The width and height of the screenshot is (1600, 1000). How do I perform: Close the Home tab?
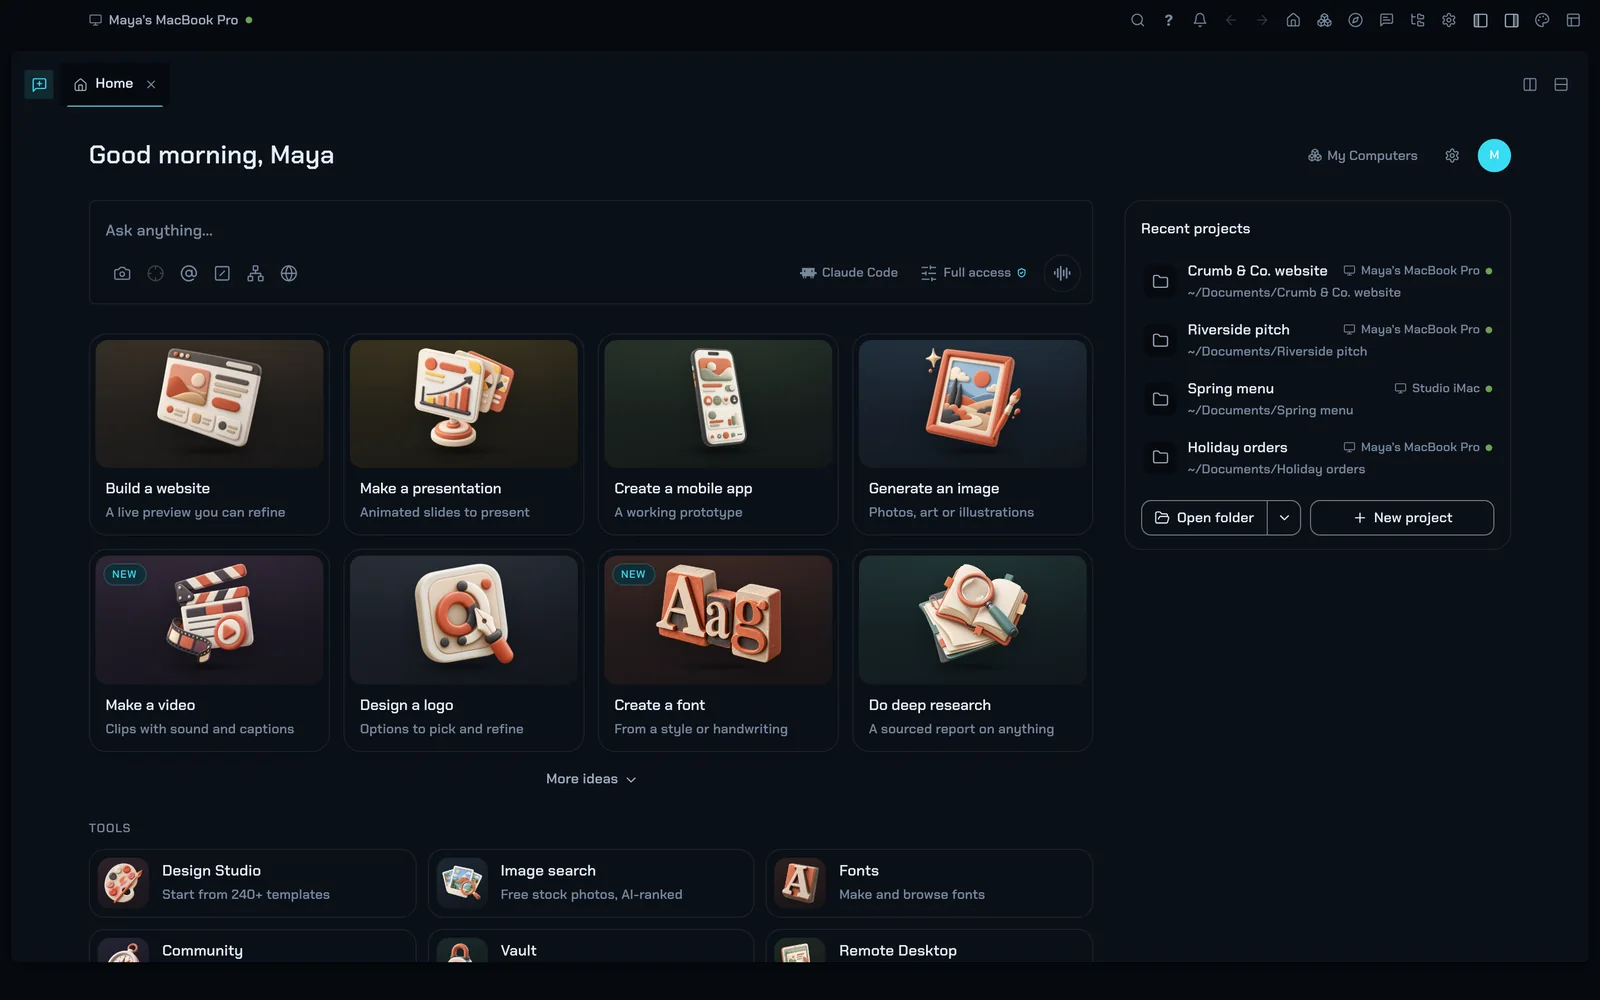point(151,84)
